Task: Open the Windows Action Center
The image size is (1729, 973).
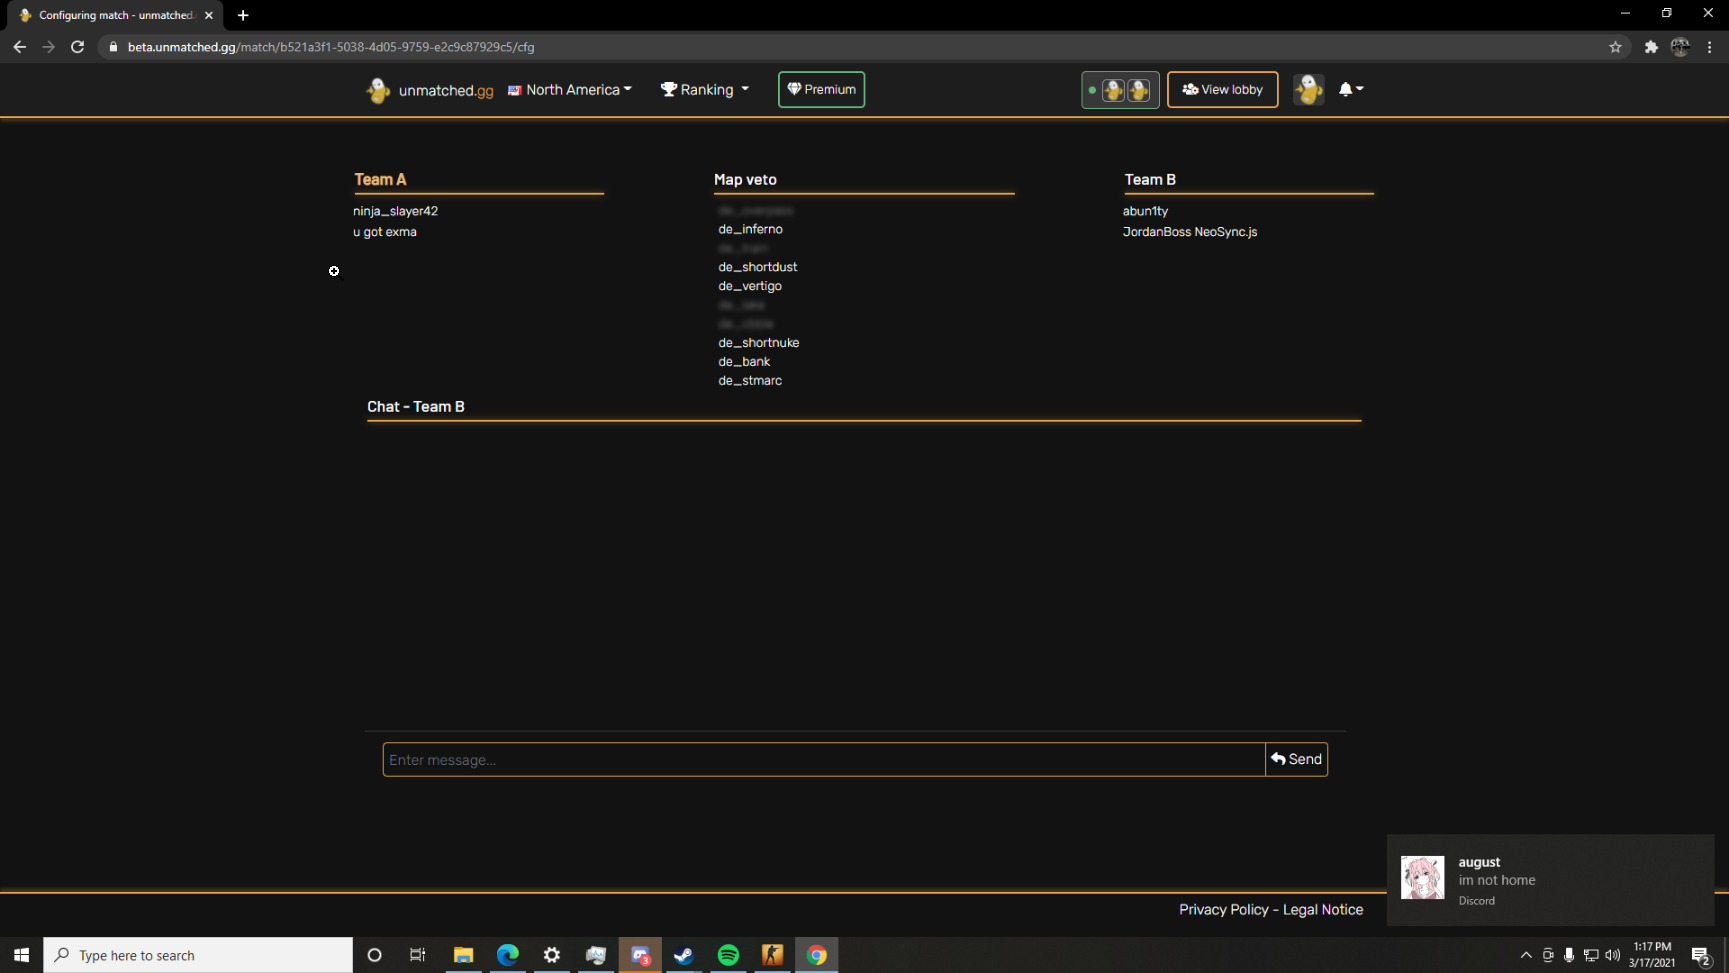Action: (1701, 956)
